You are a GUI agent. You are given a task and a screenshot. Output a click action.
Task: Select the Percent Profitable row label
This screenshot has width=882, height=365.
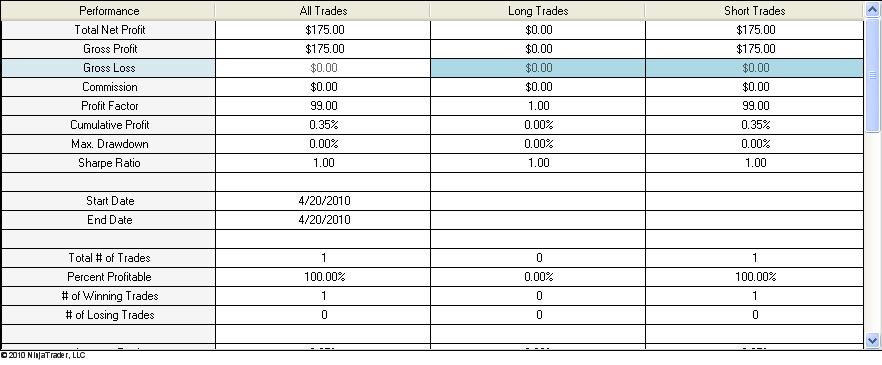point(109,277)
